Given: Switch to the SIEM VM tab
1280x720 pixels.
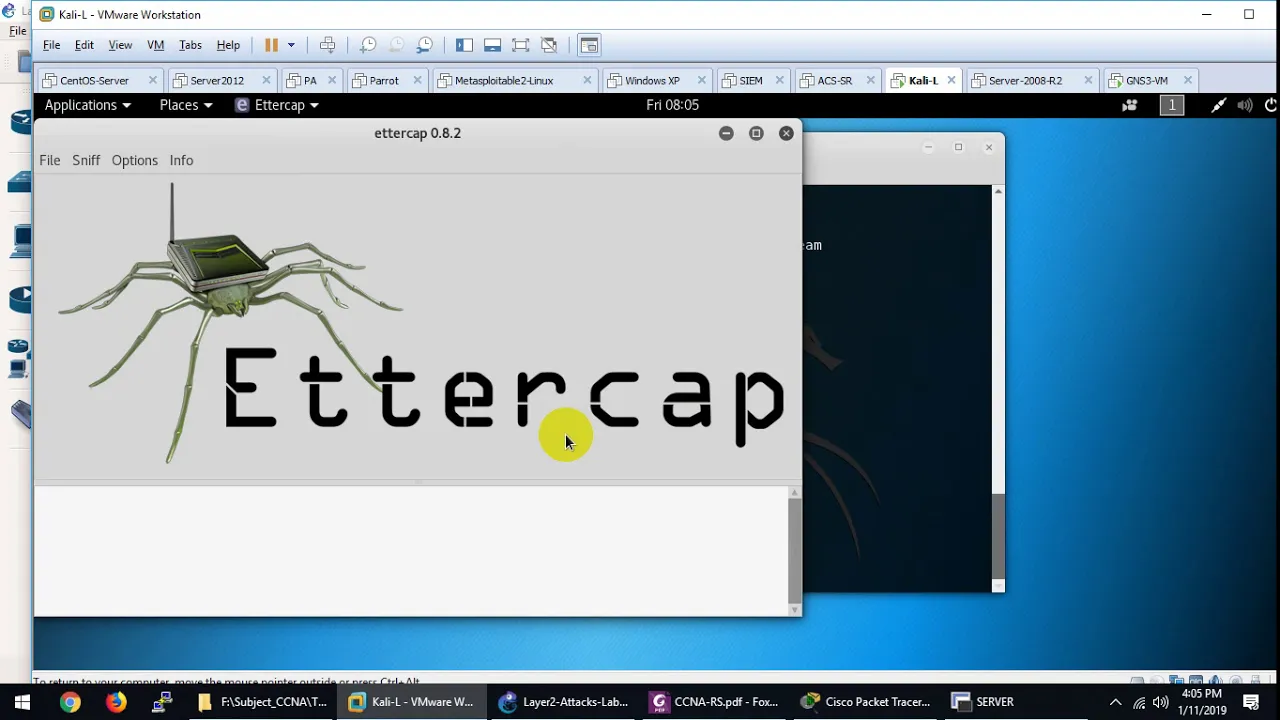Looking at the screenshot, I should coord(751,80).
